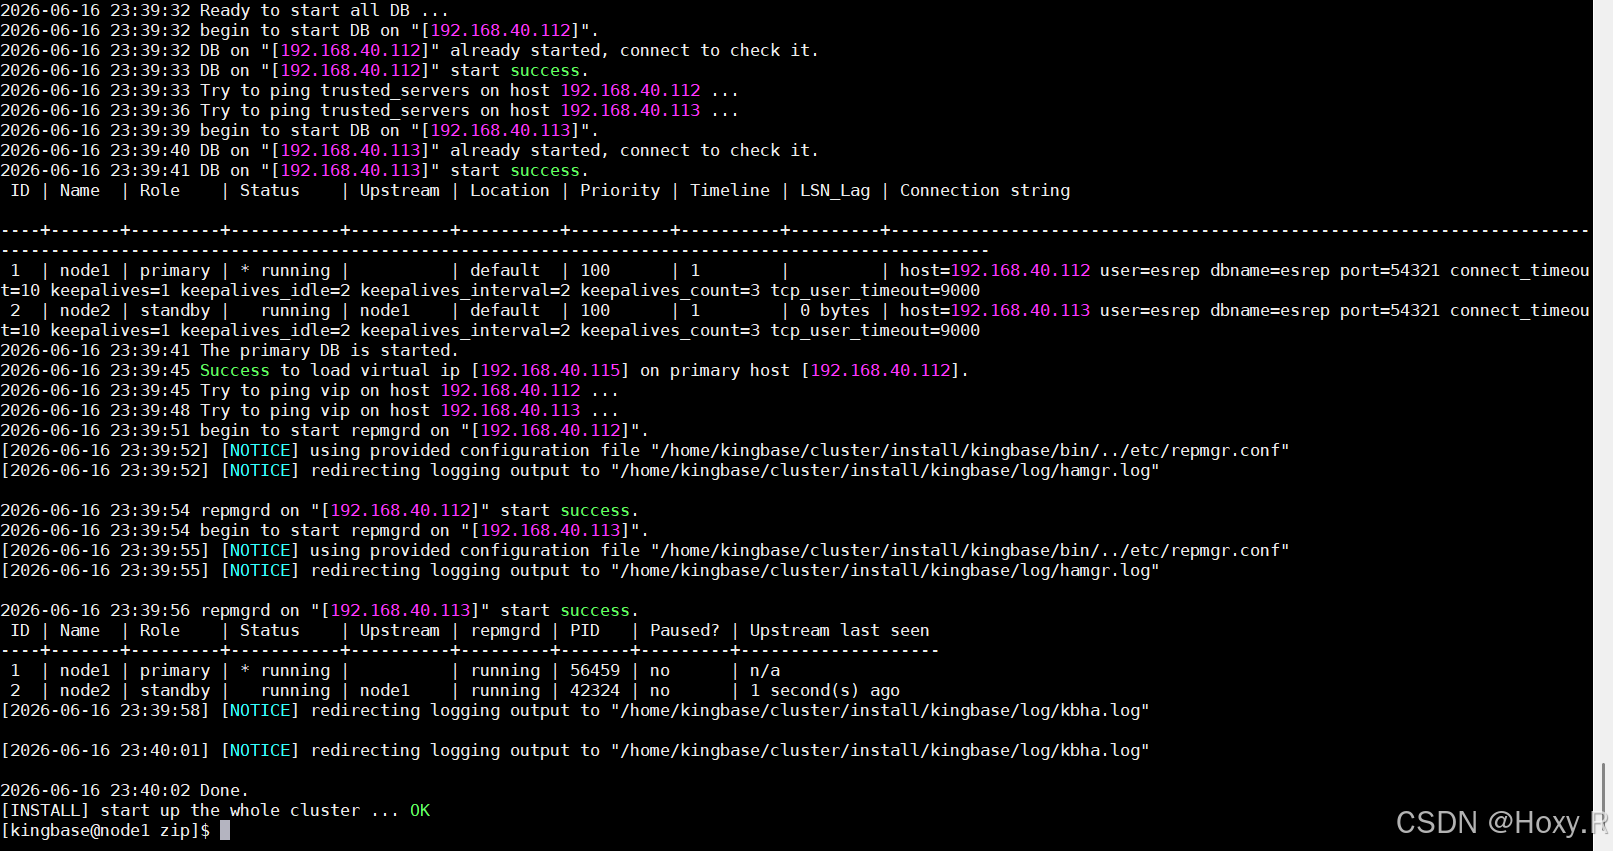Click the kbha.log path at 23:39:58
Viewport: 1613px width, 851px height.
pyautogui.click(x=880, y=710)
